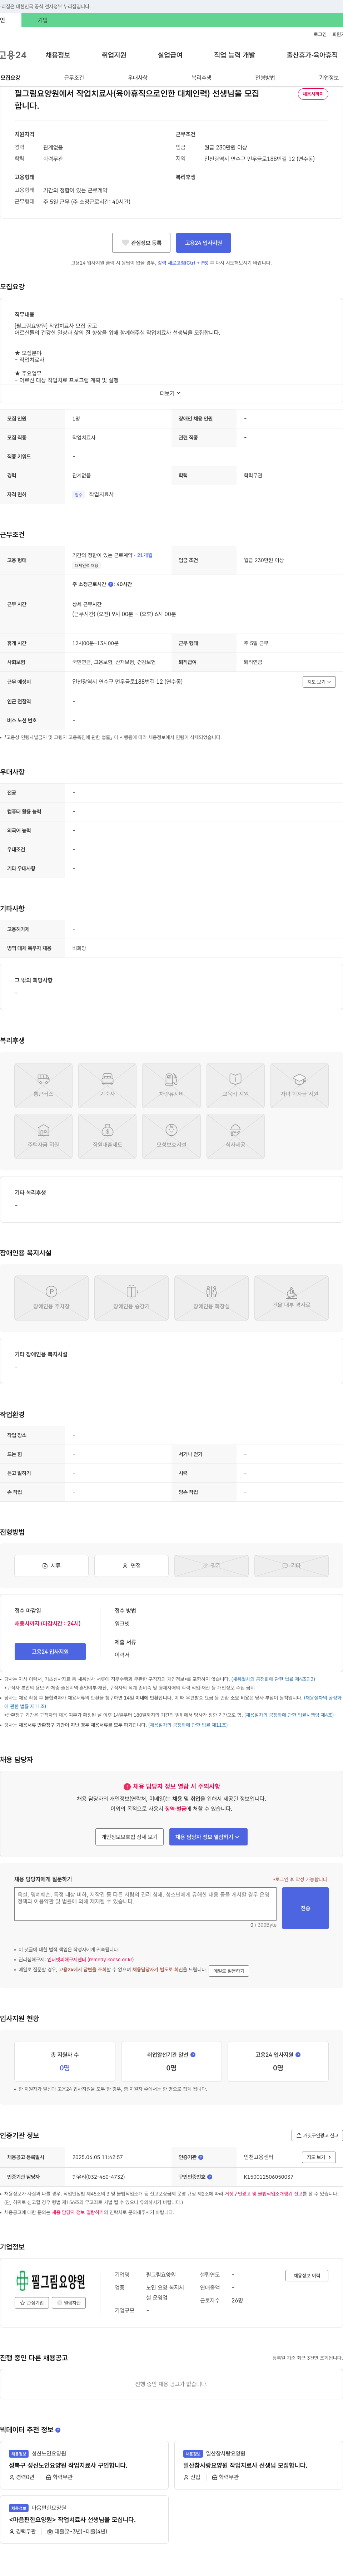Screen dimensions: 343x2576
Task: Click info icon next to 취업알선기관 알선
Action: pos(193,2055)
